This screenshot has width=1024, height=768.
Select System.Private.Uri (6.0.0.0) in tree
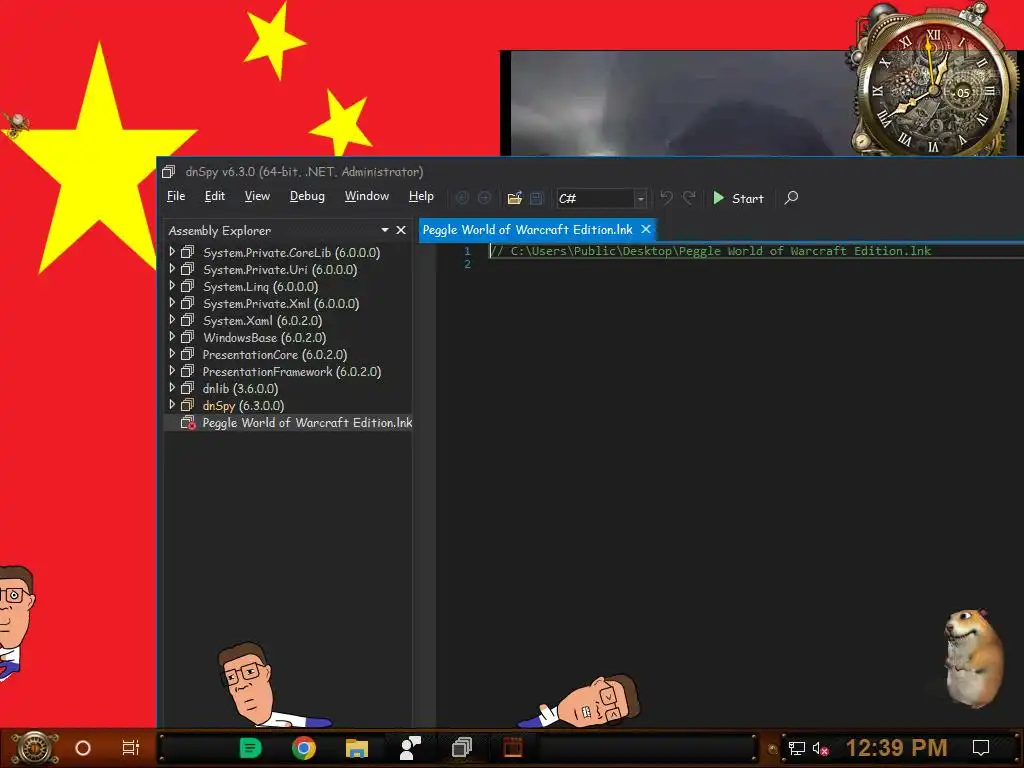point(280,270)
